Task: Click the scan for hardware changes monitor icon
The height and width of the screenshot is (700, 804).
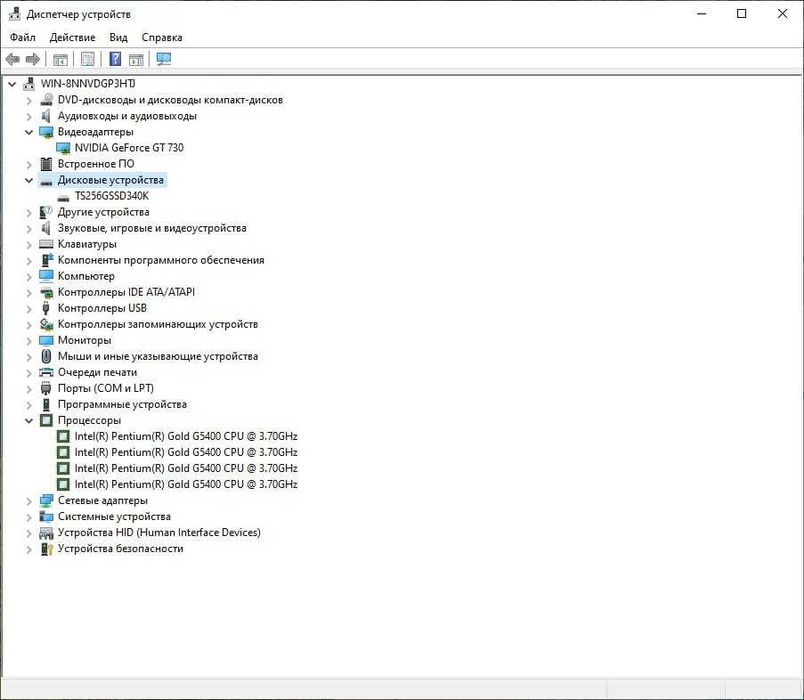Action: coord(164,59)
